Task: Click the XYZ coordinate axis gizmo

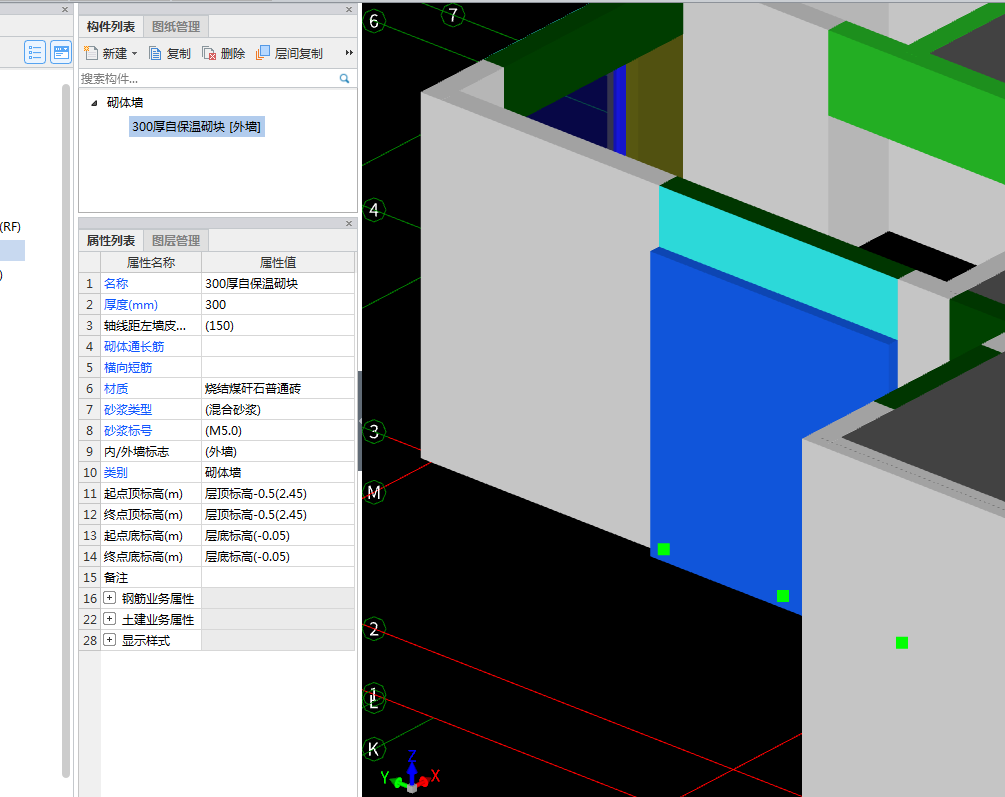Action: click(411, 771)
